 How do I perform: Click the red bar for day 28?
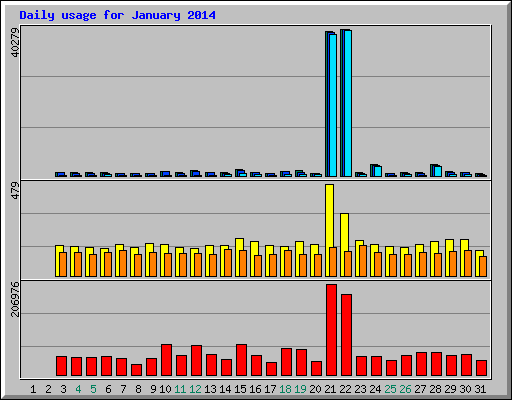436,364
